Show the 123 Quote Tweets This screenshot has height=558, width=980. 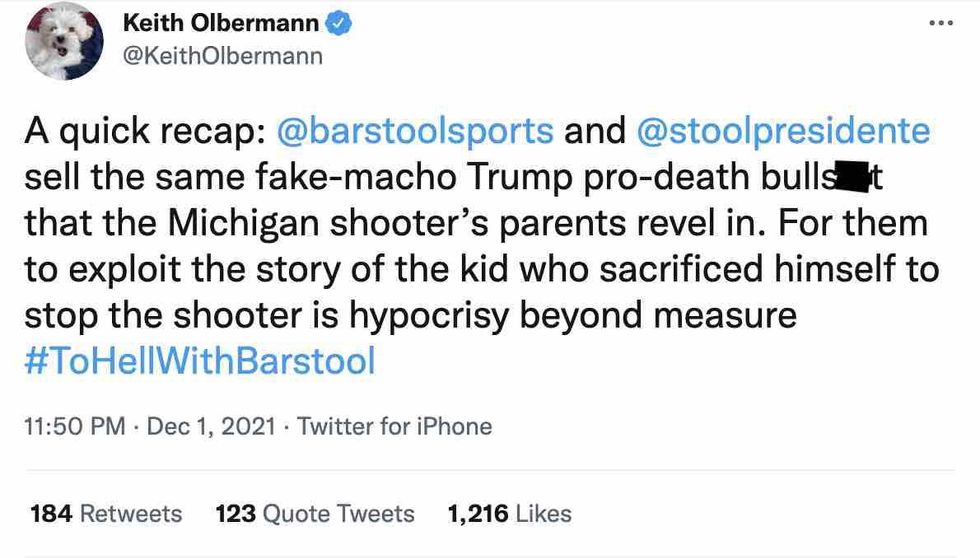[x=315, y=514]
